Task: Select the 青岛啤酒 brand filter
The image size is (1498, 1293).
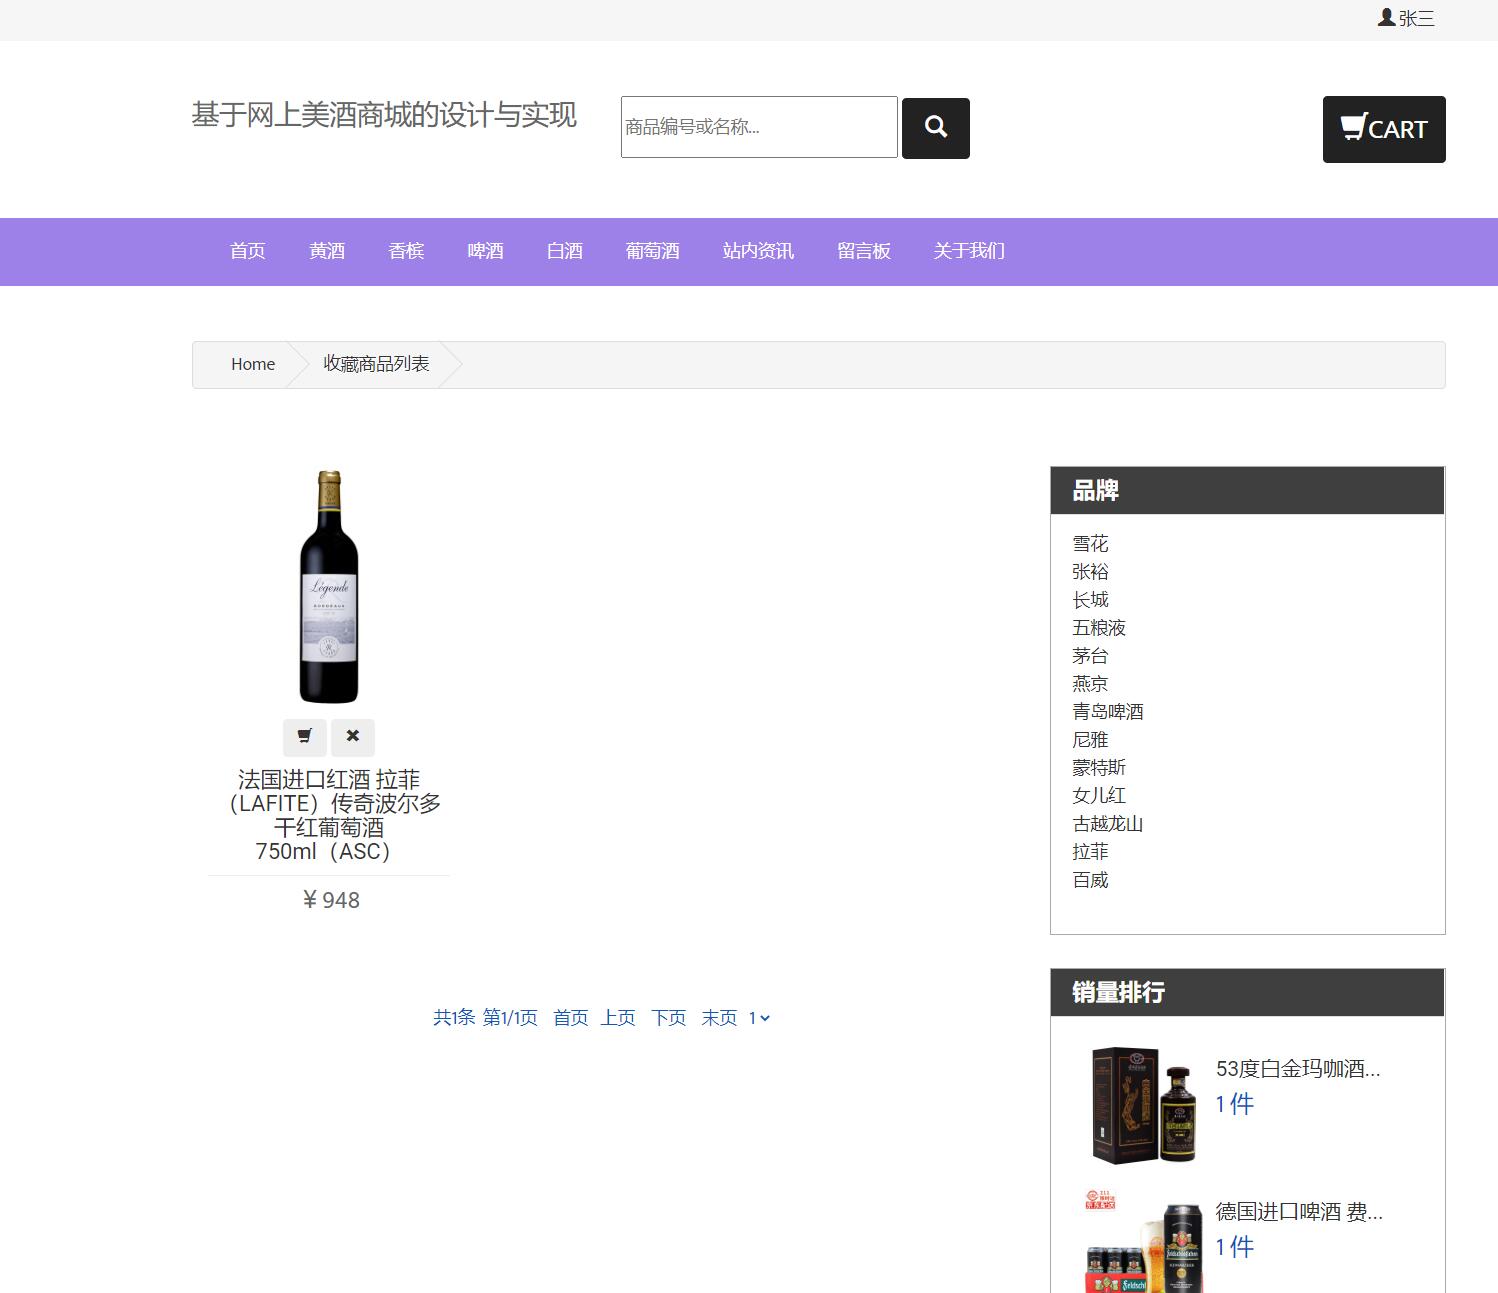Action: (x=1107, y=712)
